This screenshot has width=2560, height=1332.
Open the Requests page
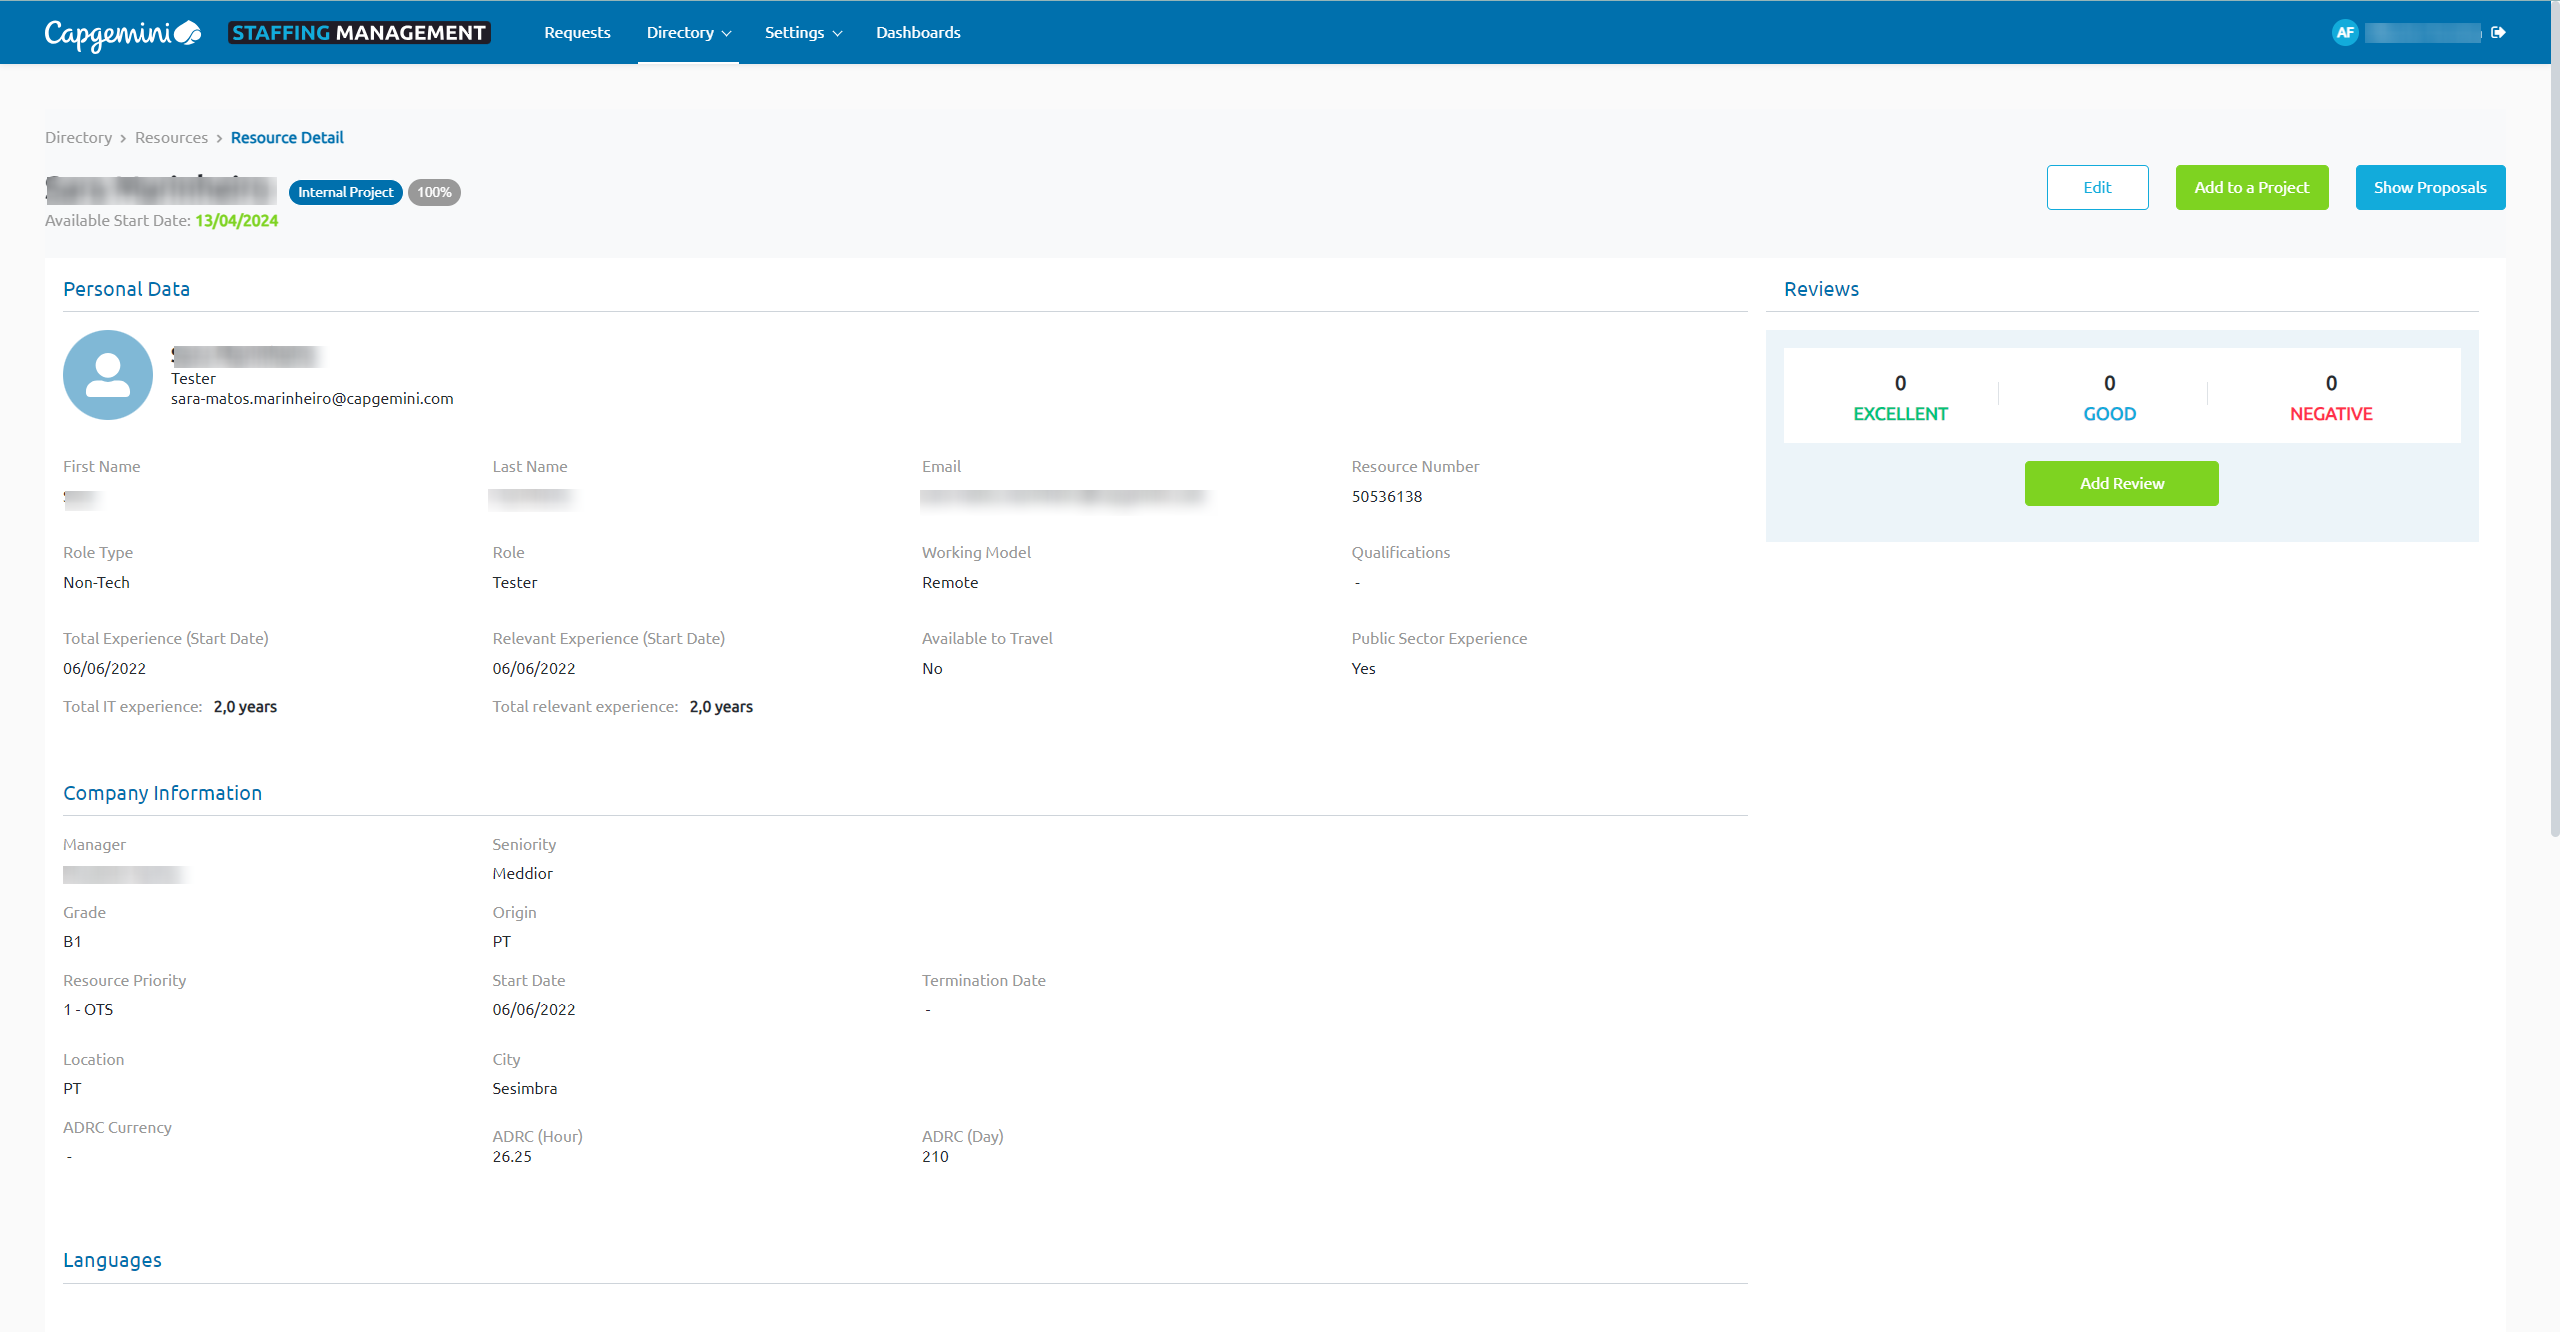[577, 33]
